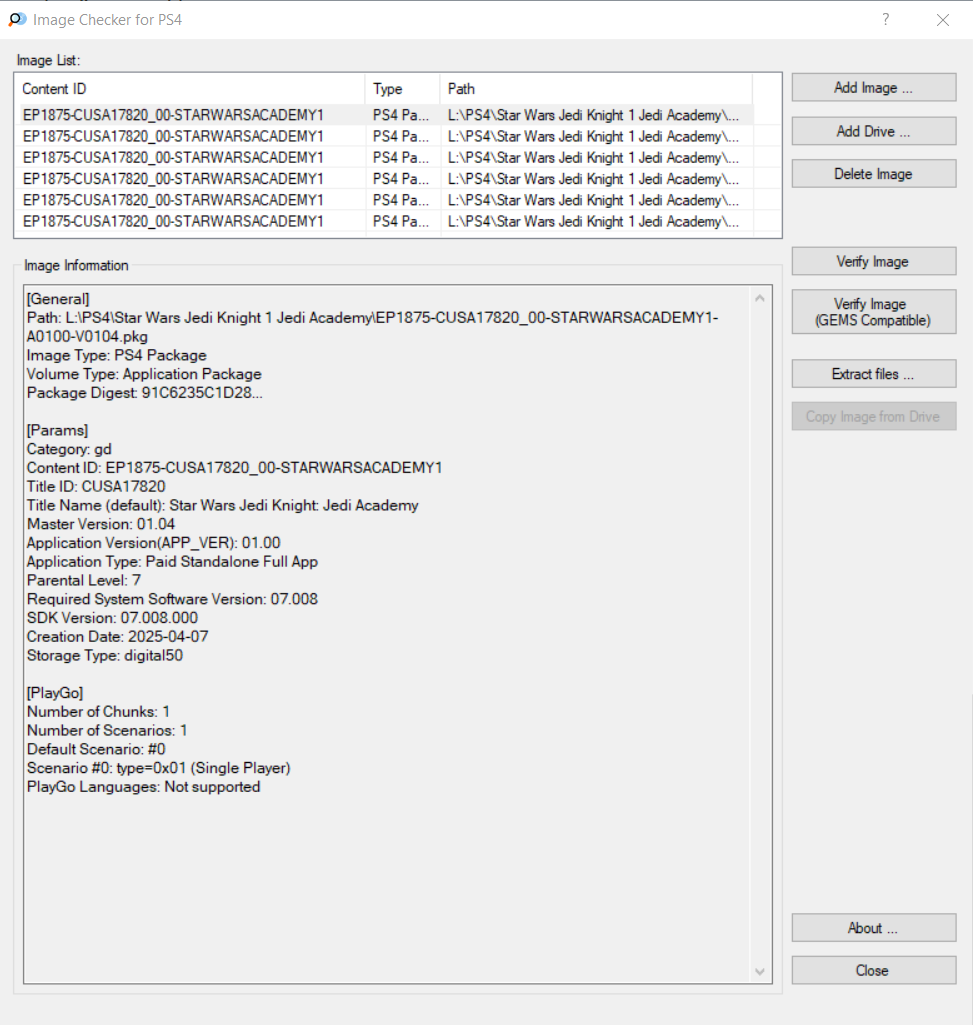Remove the entry using Delete Image
Image resolution: width=973 pixels, height=1025 pixels.
coord(874,174)
